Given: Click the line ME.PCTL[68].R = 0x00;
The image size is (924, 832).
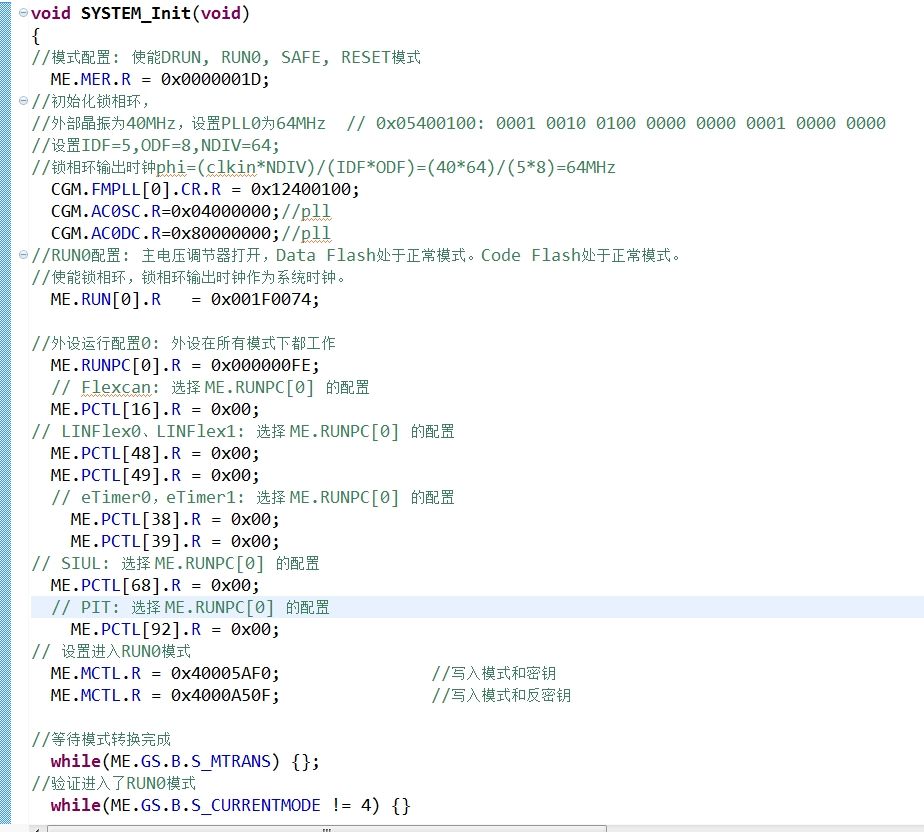Looking at the screenshot, I should (154, 585).
